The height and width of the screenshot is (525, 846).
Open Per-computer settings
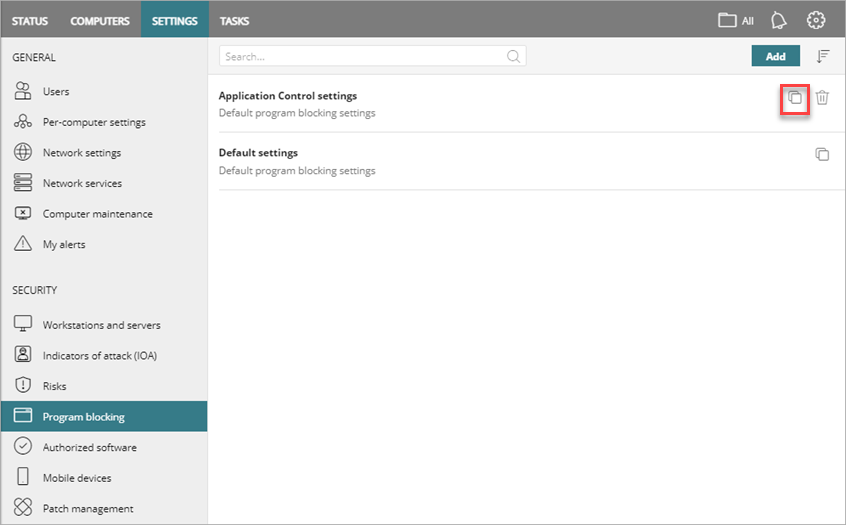click(x=94, y=122)
